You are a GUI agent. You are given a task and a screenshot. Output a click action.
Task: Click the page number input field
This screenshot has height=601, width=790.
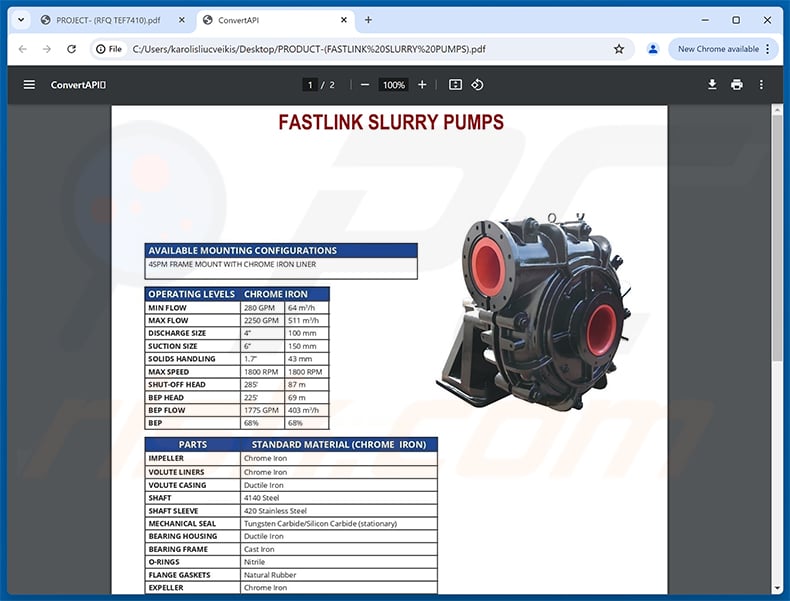tap(311, 85)
